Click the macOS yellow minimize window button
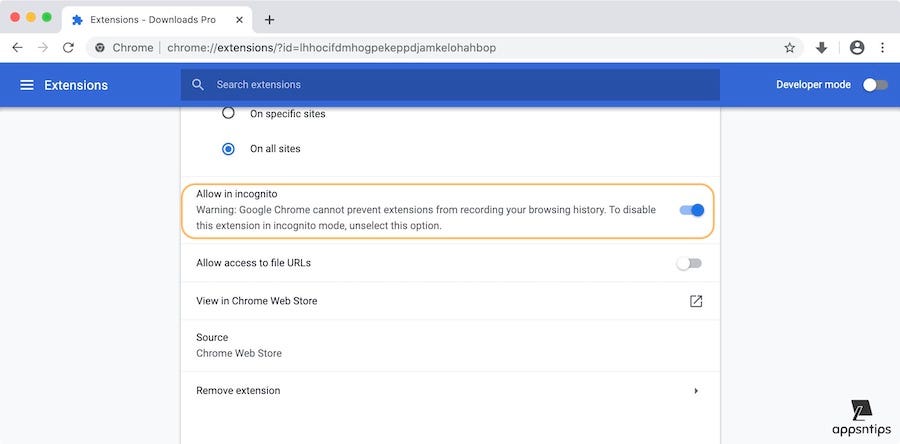900x444 pixels. pos(31,17)
